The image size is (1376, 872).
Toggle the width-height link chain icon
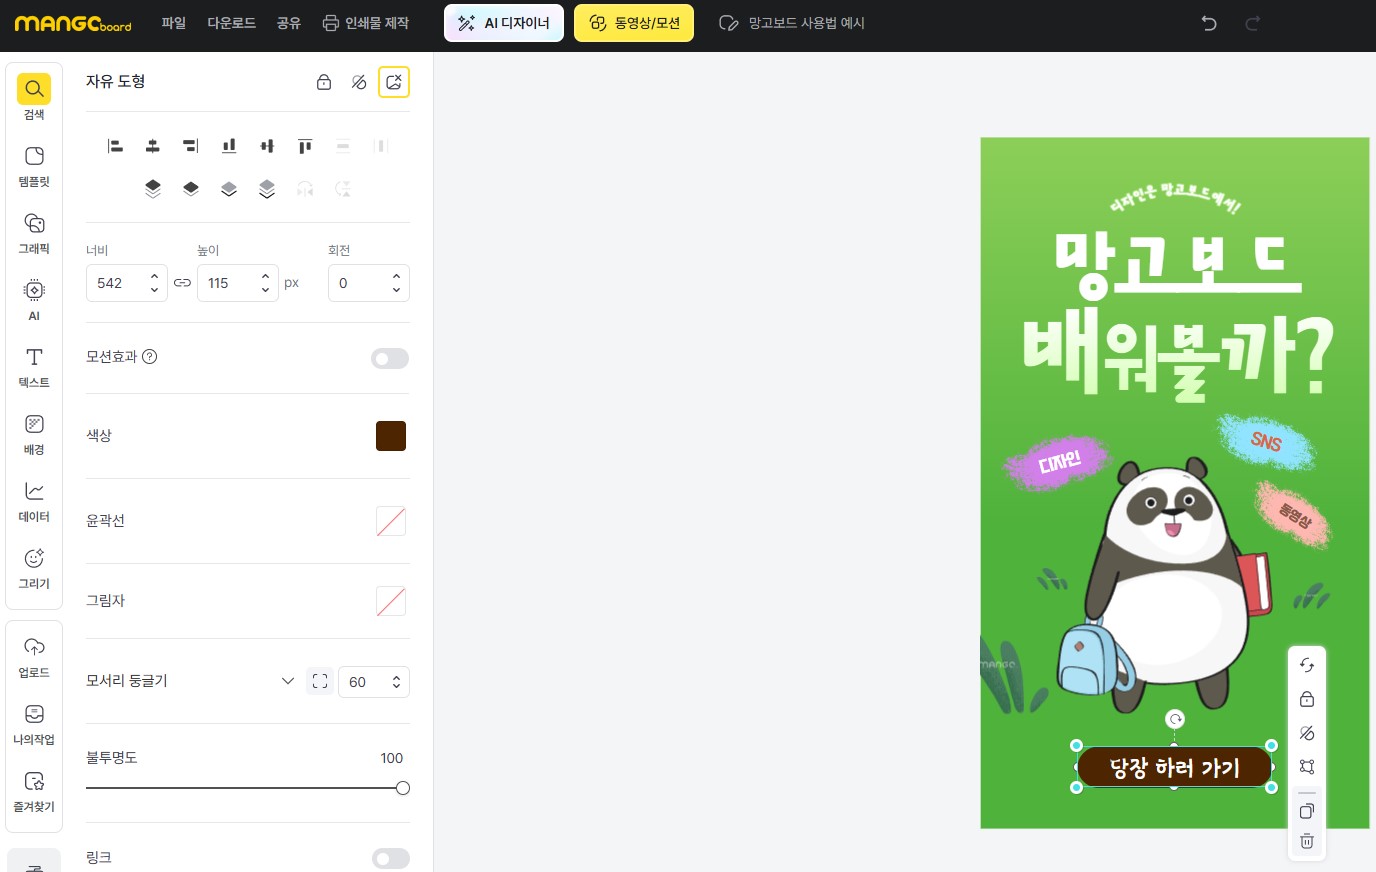pyautogui.click(x=183, y=283)
